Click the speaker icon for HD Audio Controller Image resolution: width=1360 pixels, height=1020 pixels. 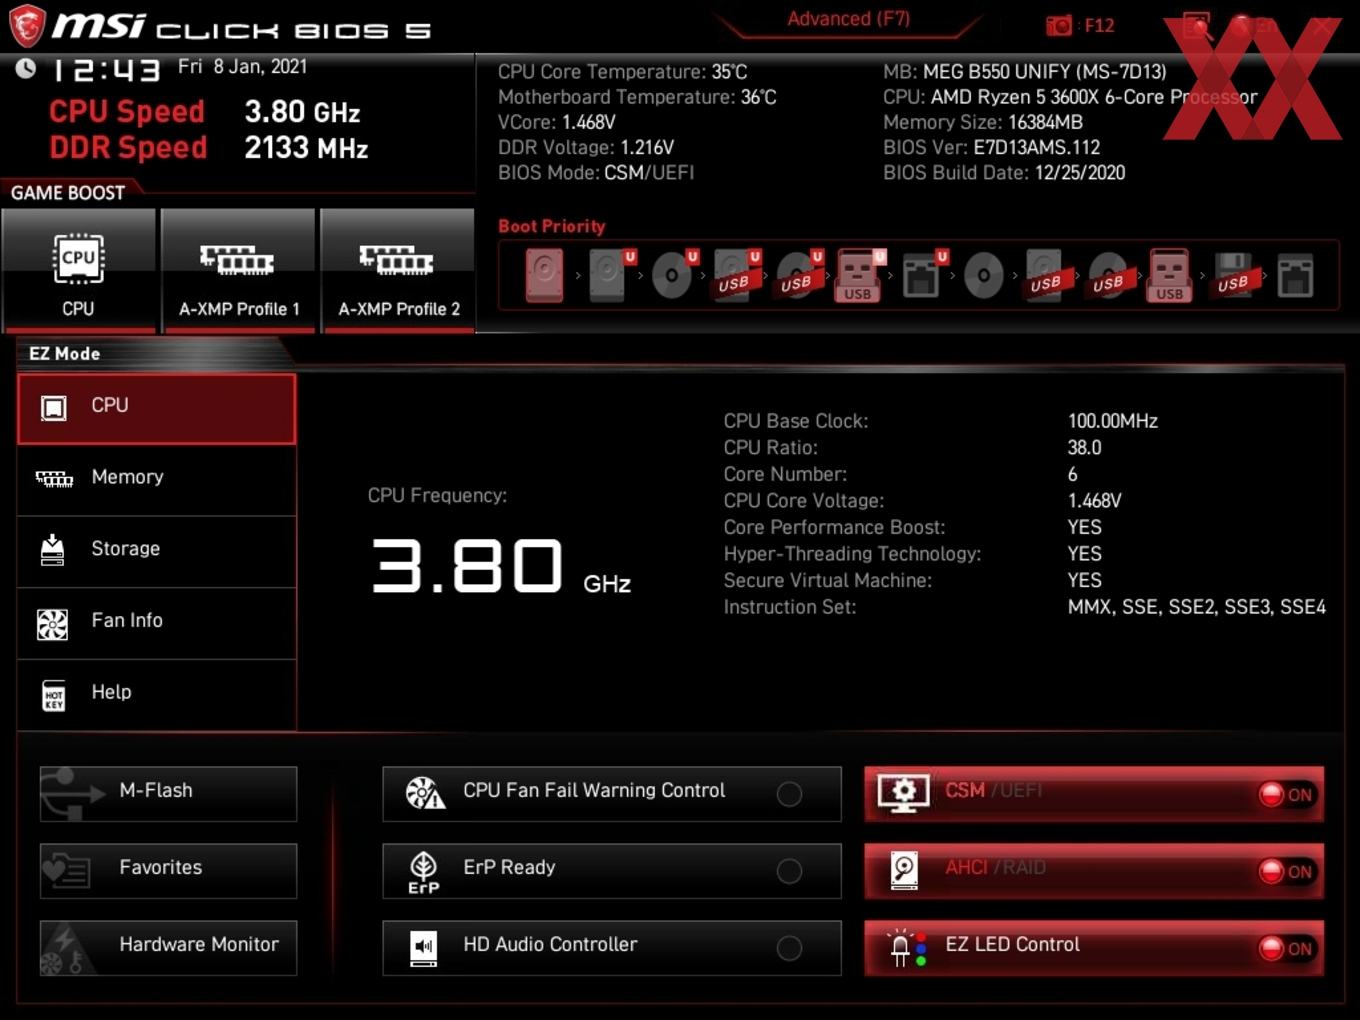coord(424,948)
